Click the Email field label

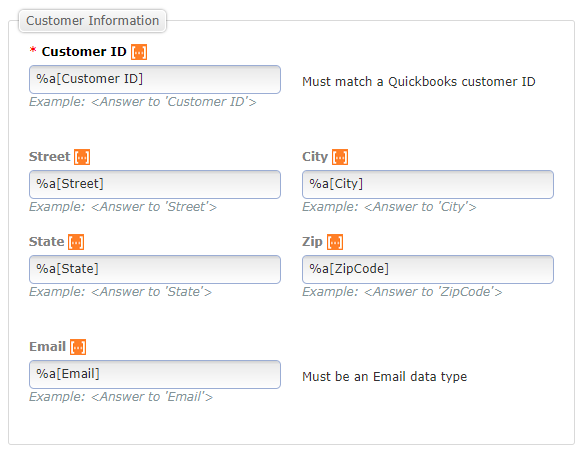pyautogui.click(x=48, y=347)
